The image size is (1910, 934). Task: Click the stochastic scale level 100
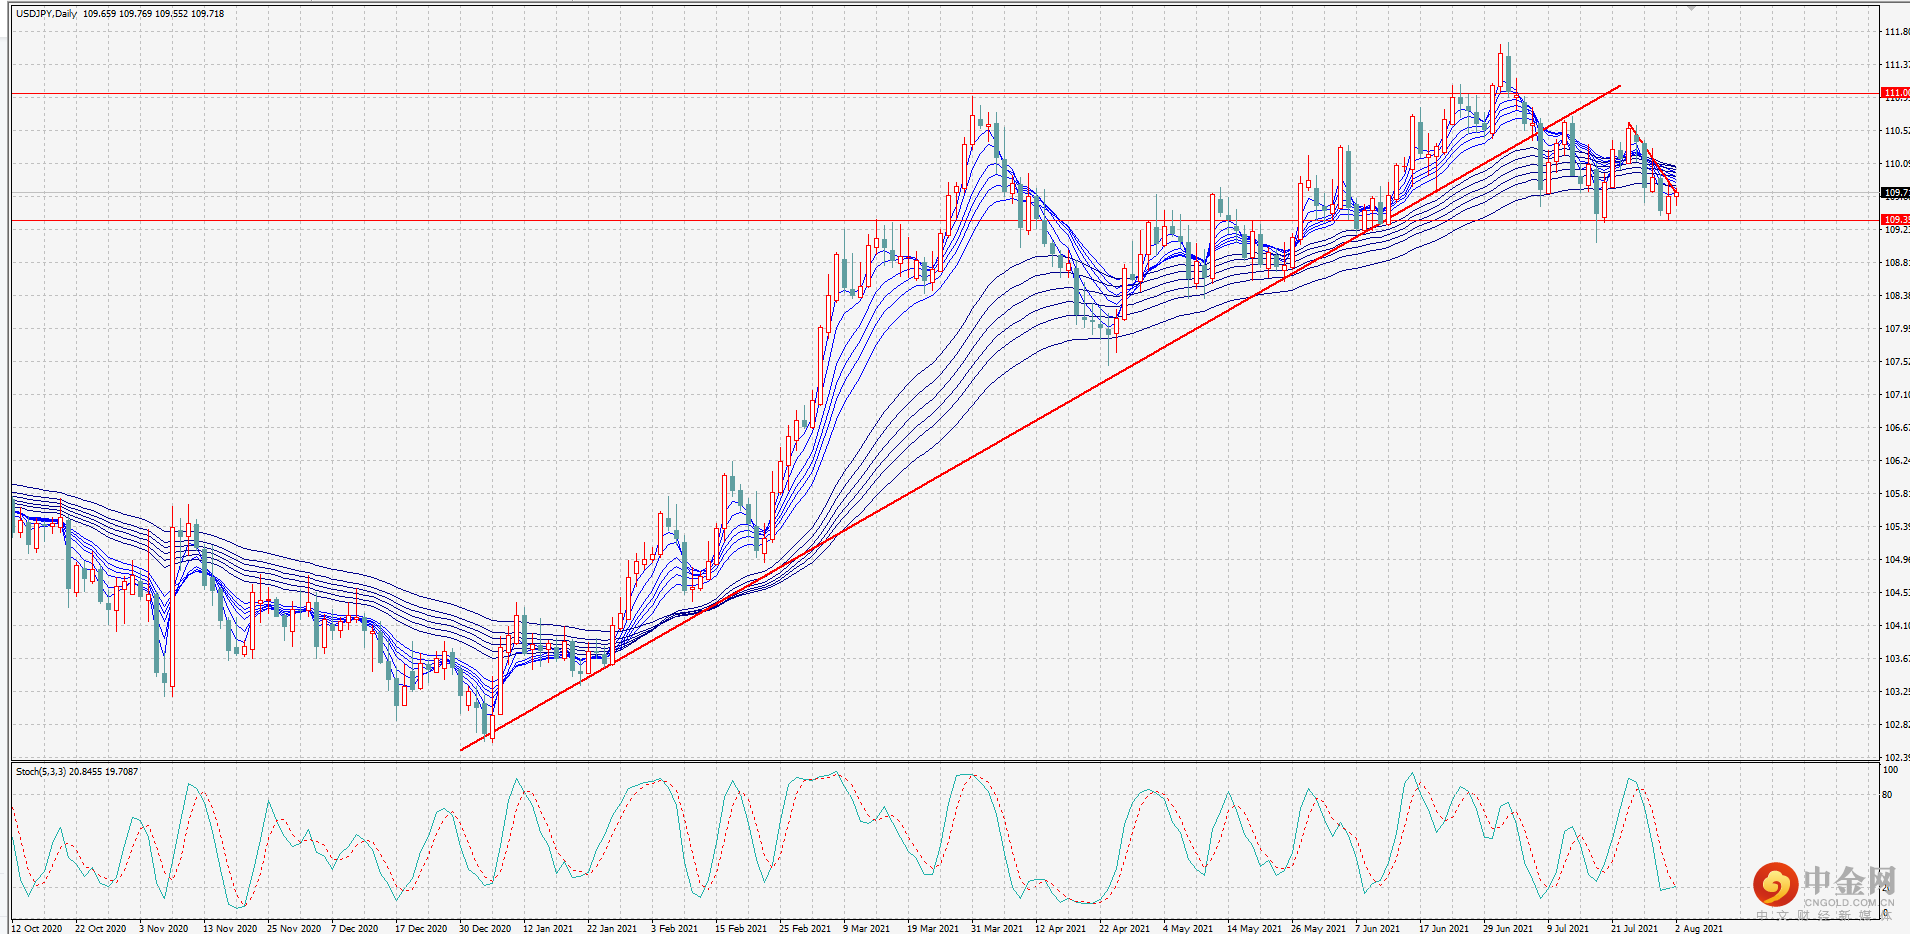pyautogui.click(x=1890, y=771)
